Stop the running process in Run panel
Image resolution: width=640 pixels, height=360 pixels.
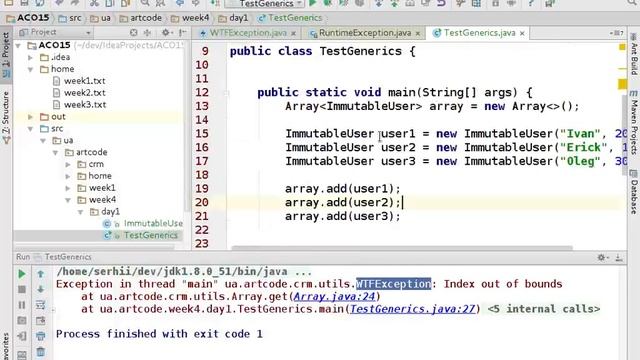(x=22, y=289)
